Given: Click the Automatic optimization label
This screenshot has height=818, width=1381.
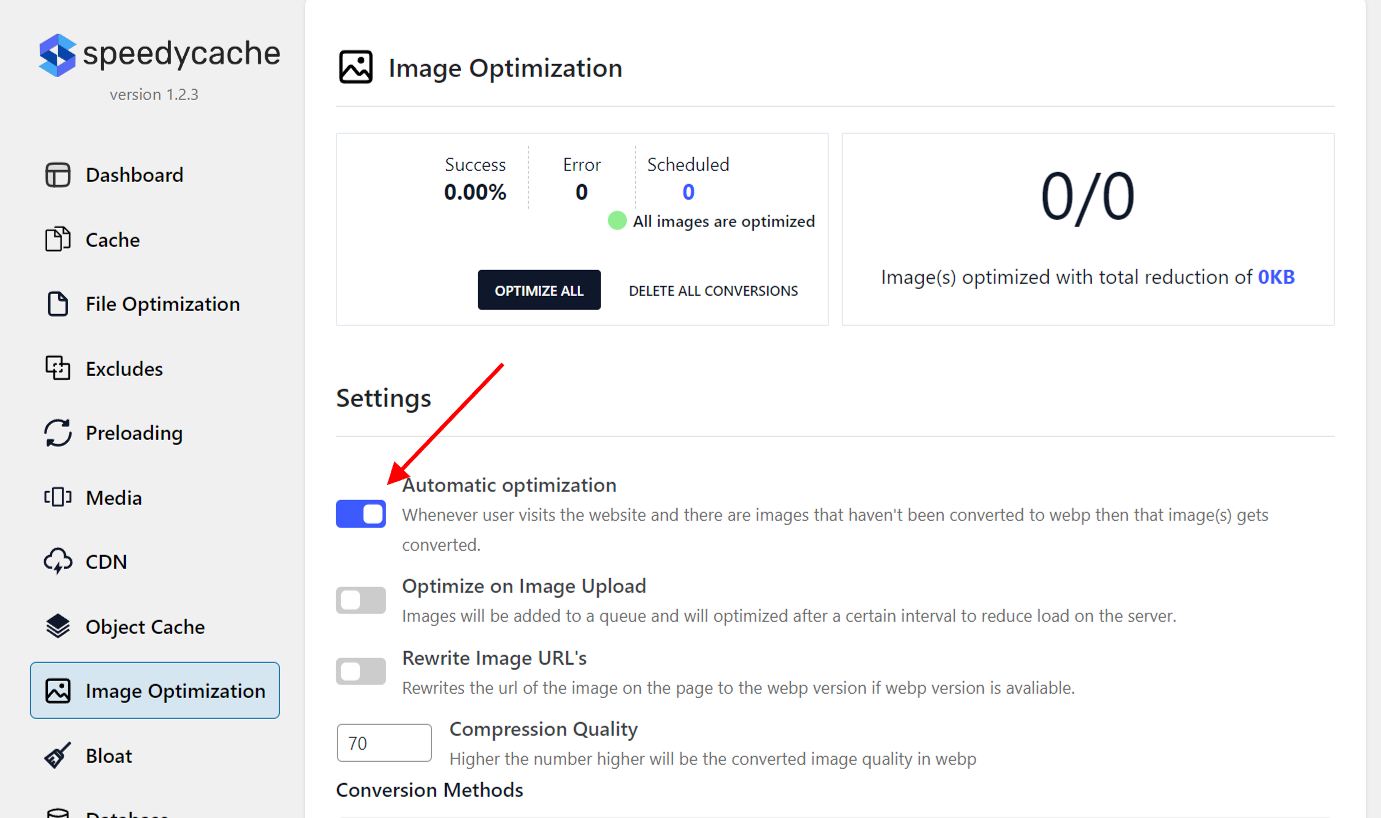Looking at the screenshot, I should tap(509, 485).
